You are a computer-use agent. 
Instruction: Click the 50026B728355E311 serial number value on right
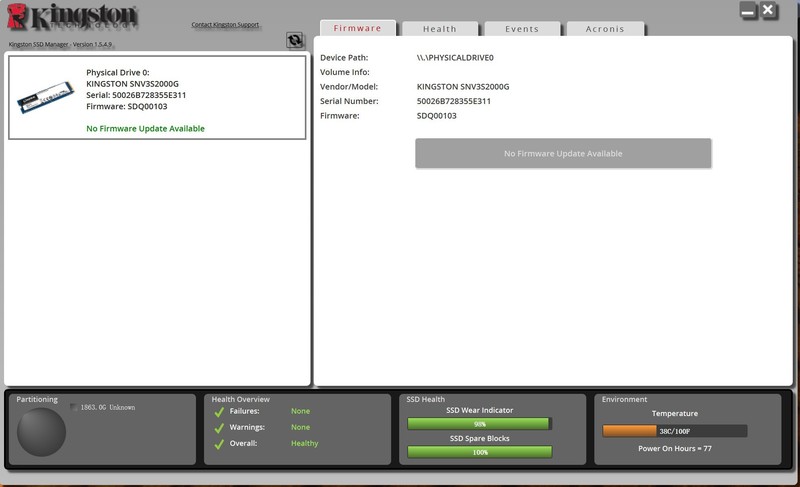click(x=454, y=101)
